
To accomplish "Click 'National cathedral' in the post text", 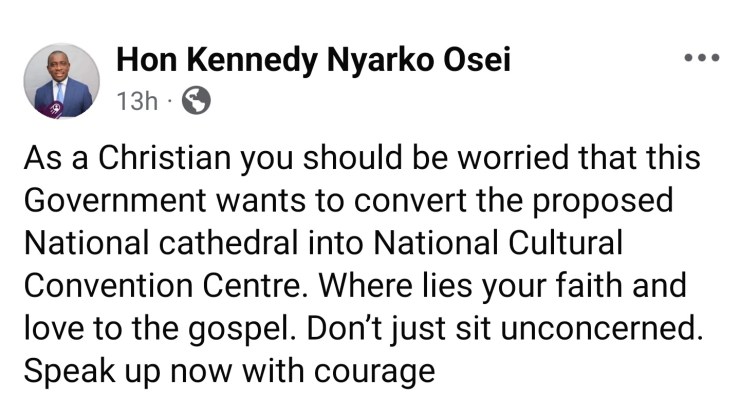I will 161,243.
